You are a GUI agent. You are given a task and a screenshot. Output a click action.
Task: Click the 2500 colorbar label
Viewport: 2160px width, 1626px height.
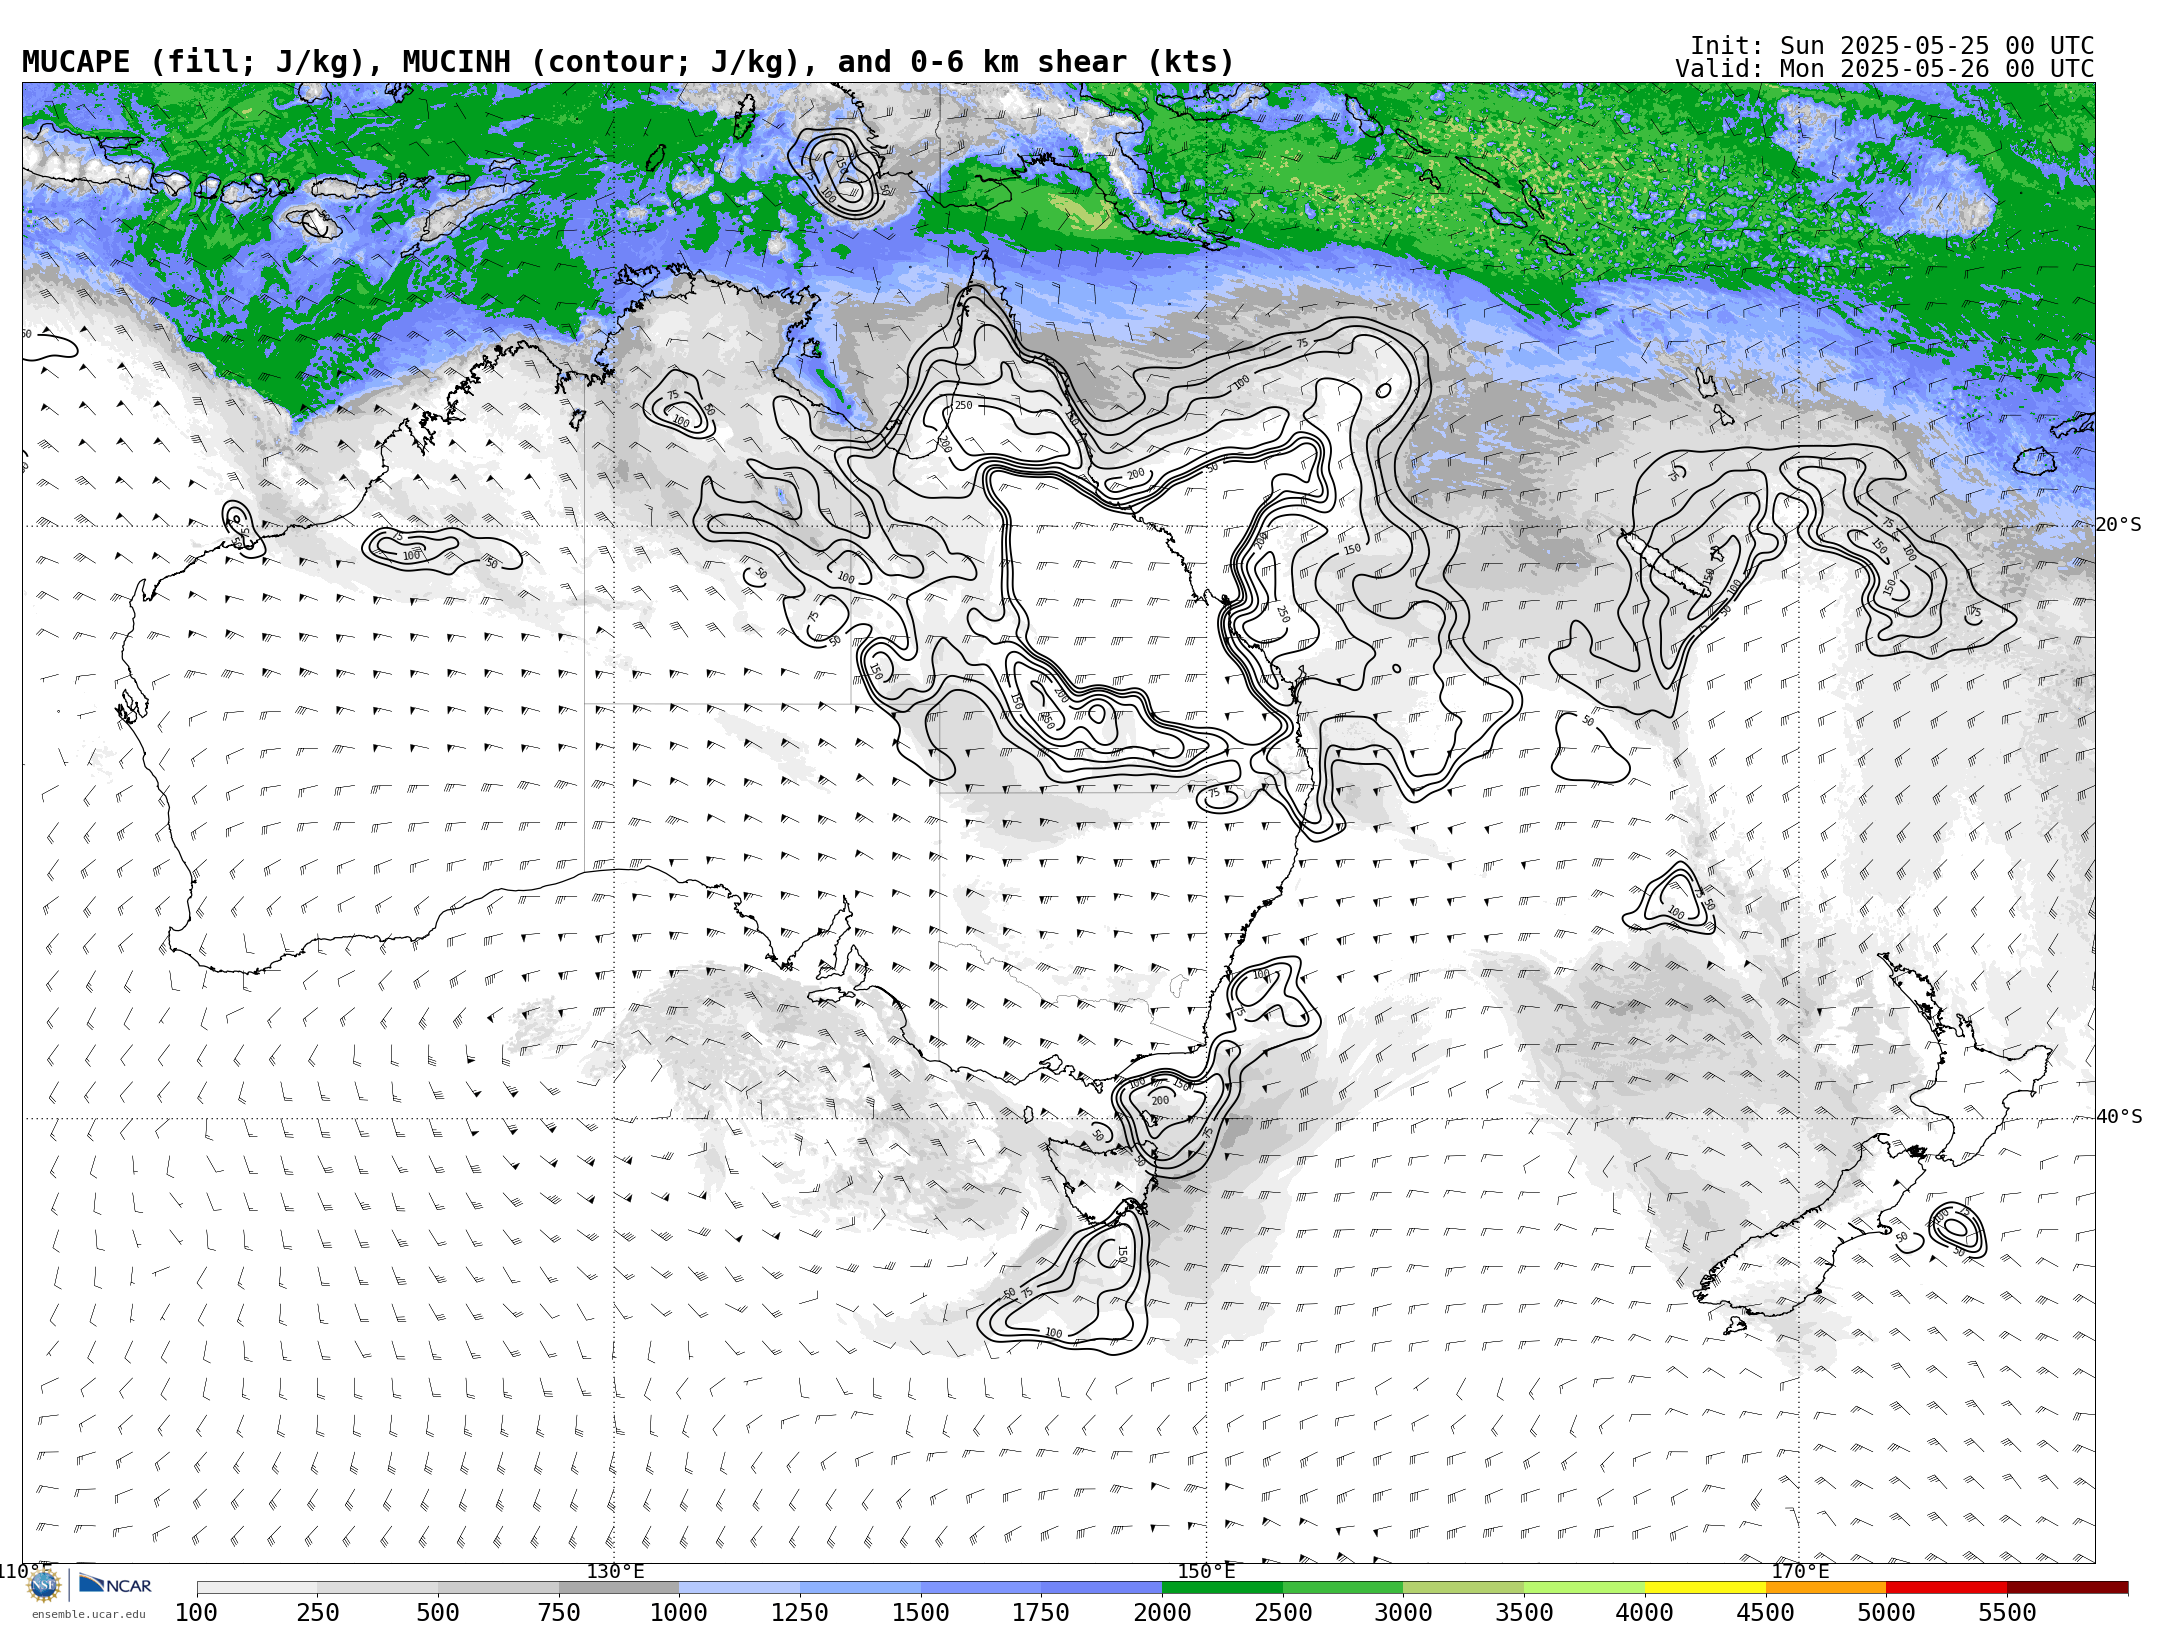click(1283, 1612)
